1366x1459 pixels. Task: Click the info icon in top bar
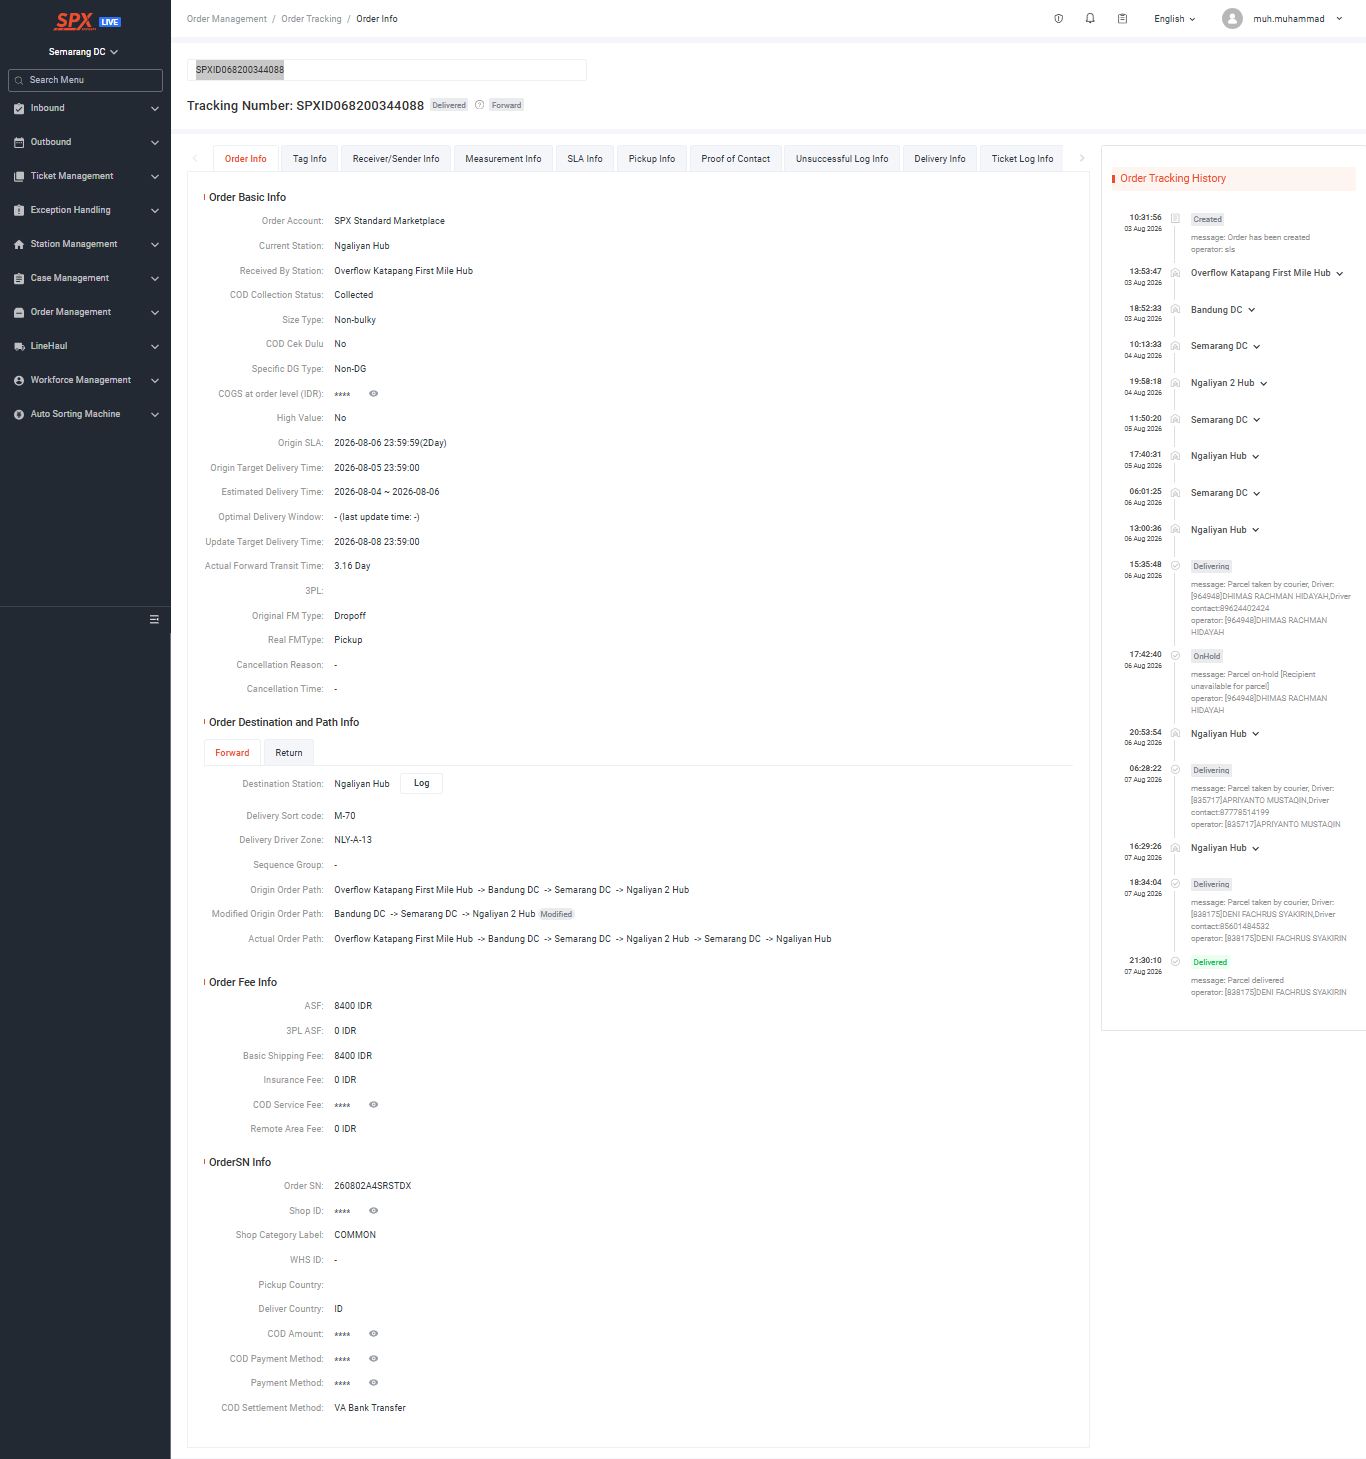tap(1059, 19)
